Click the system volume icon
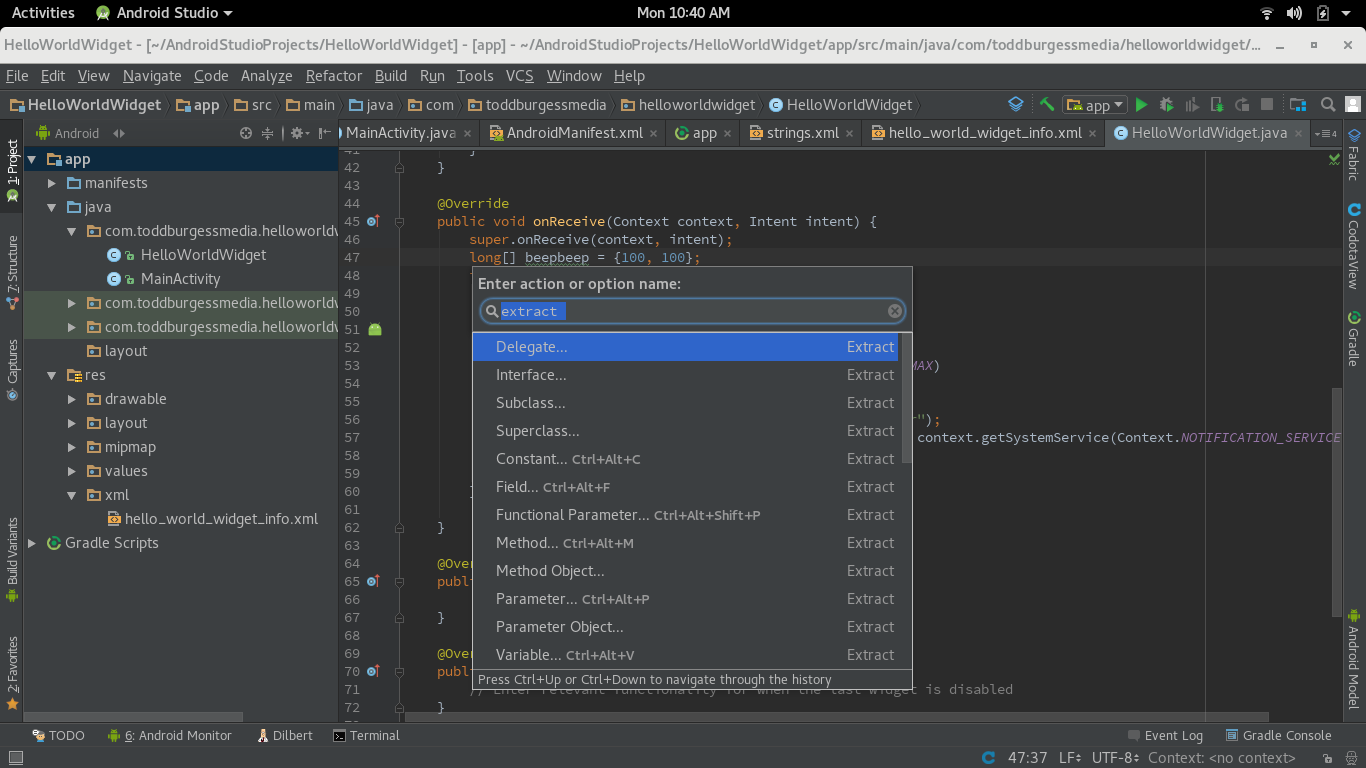The image size is (1366, 768). click(1295, 13)
